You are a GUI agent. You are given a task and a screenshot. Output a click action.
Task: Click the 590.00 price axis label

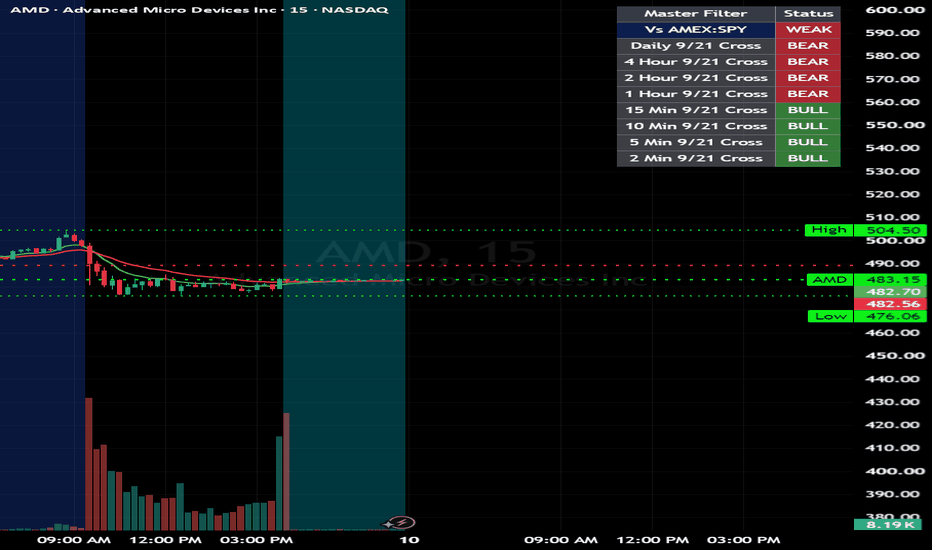point(893,33)
